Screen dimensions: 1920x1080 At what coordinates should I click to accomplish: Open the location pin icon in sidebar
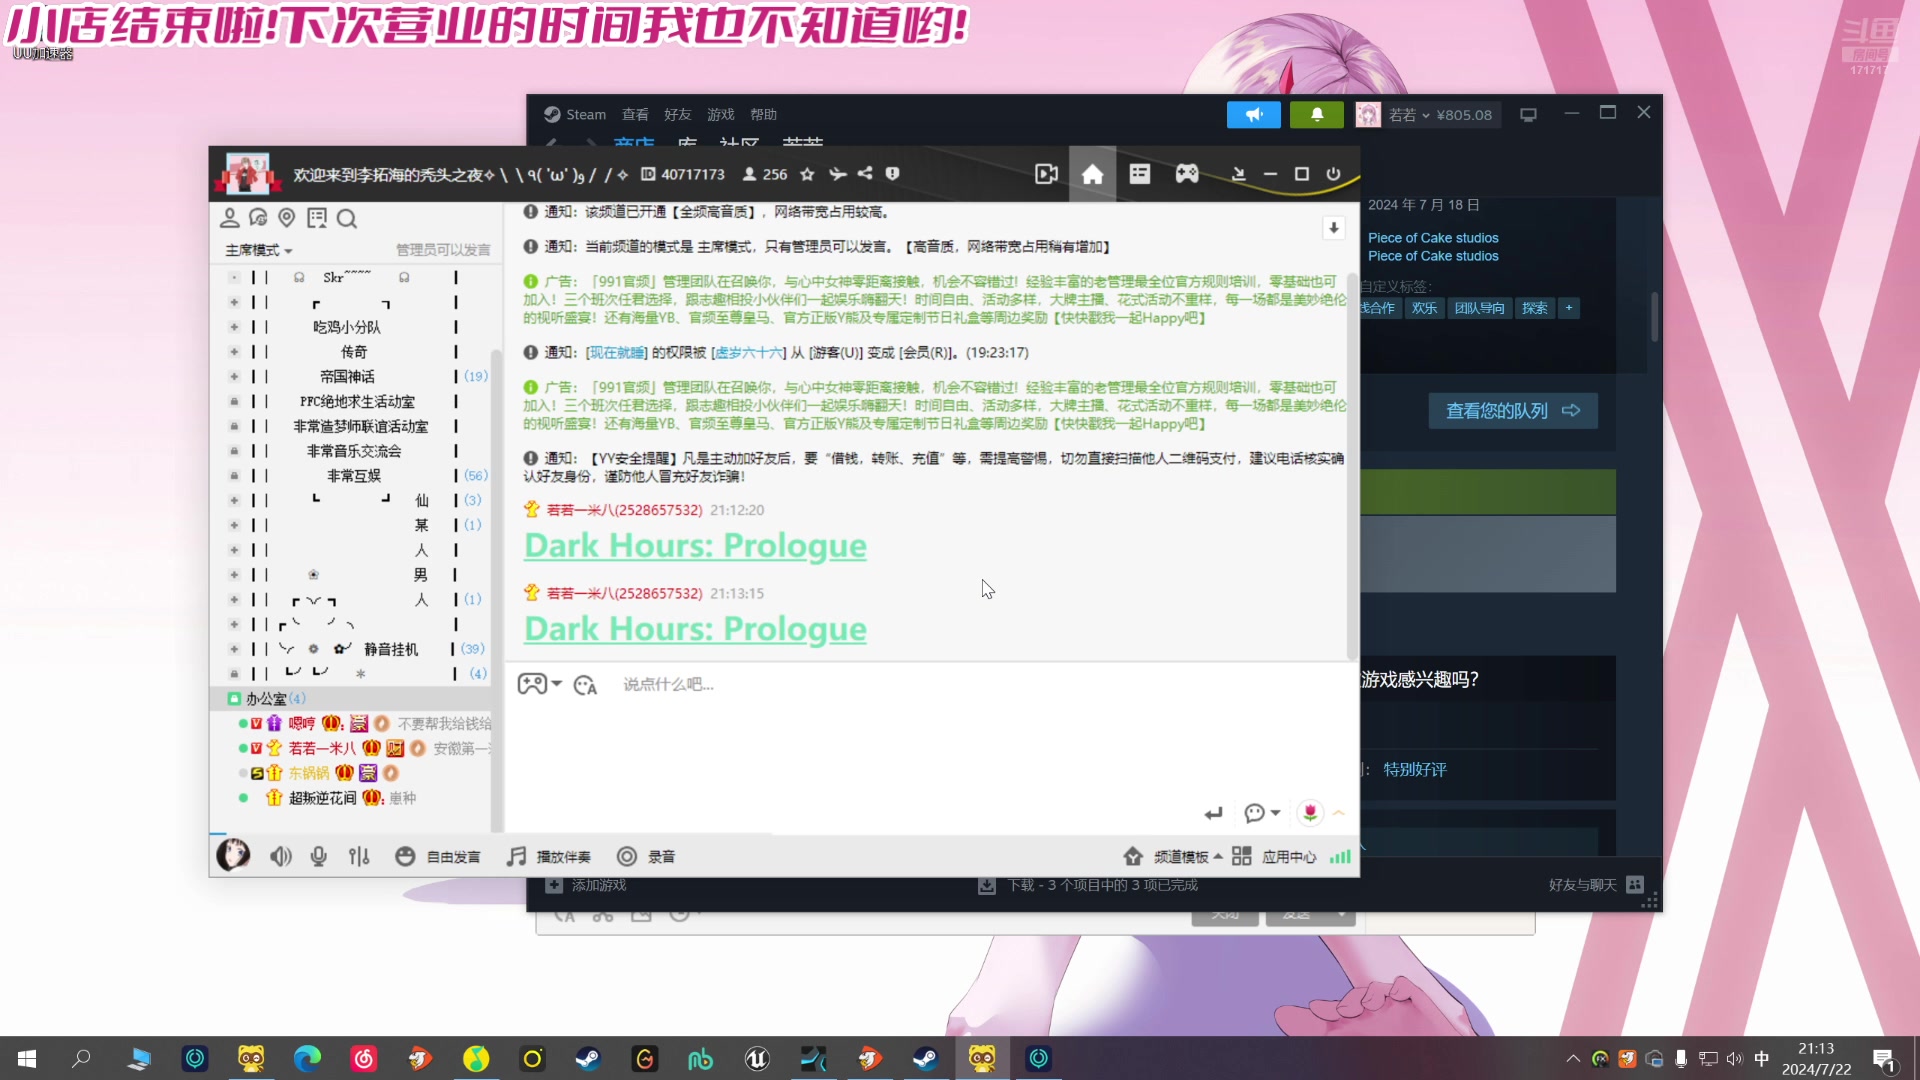point(287,218)
